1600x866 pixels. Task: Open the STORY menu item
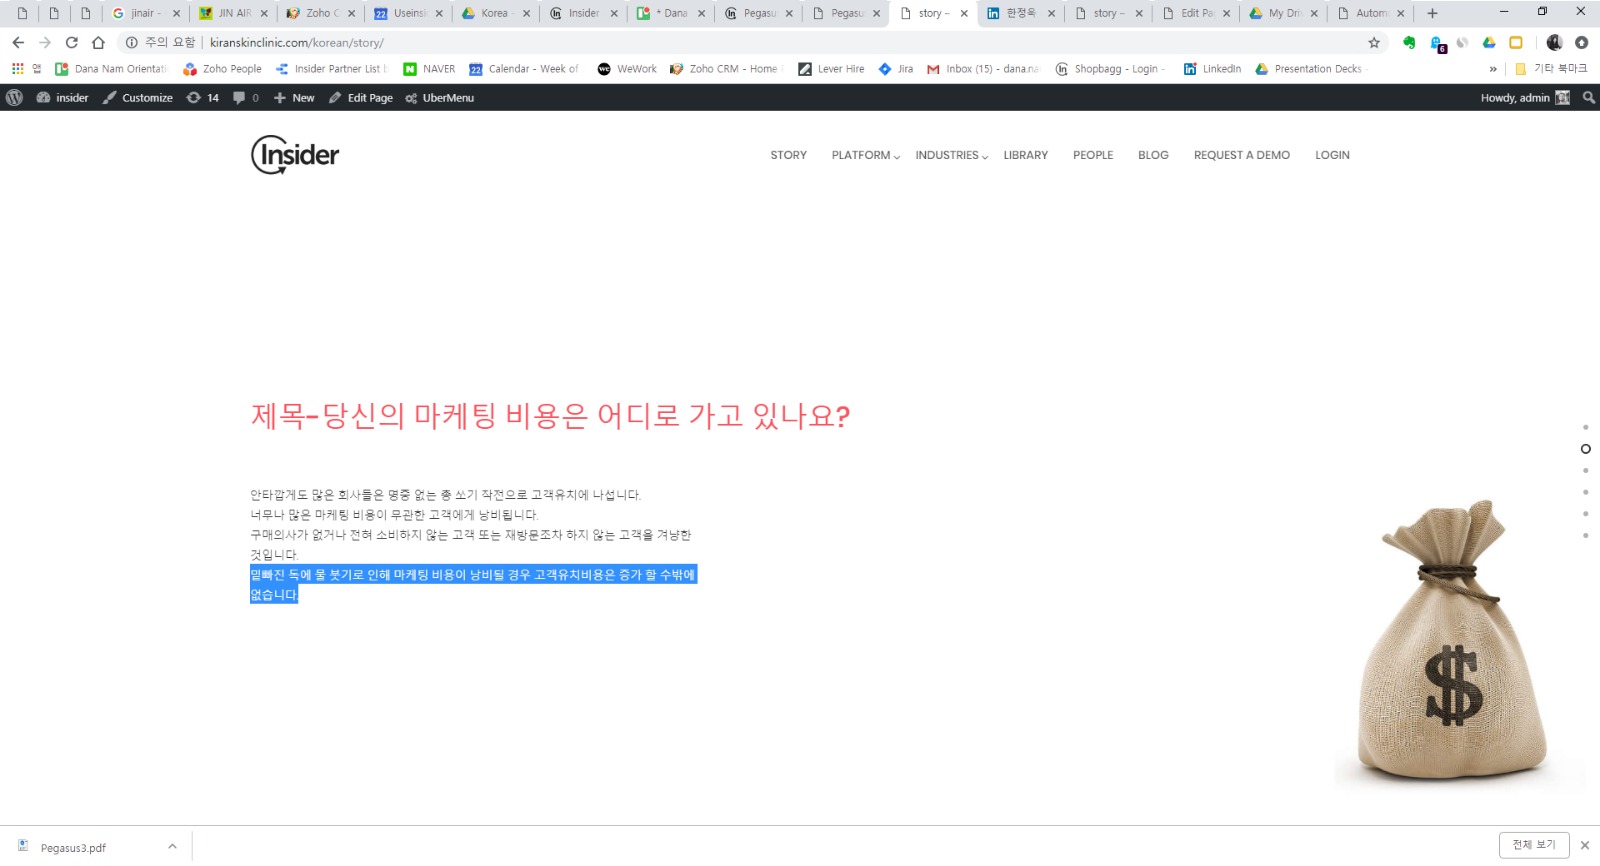pos(788,155)
